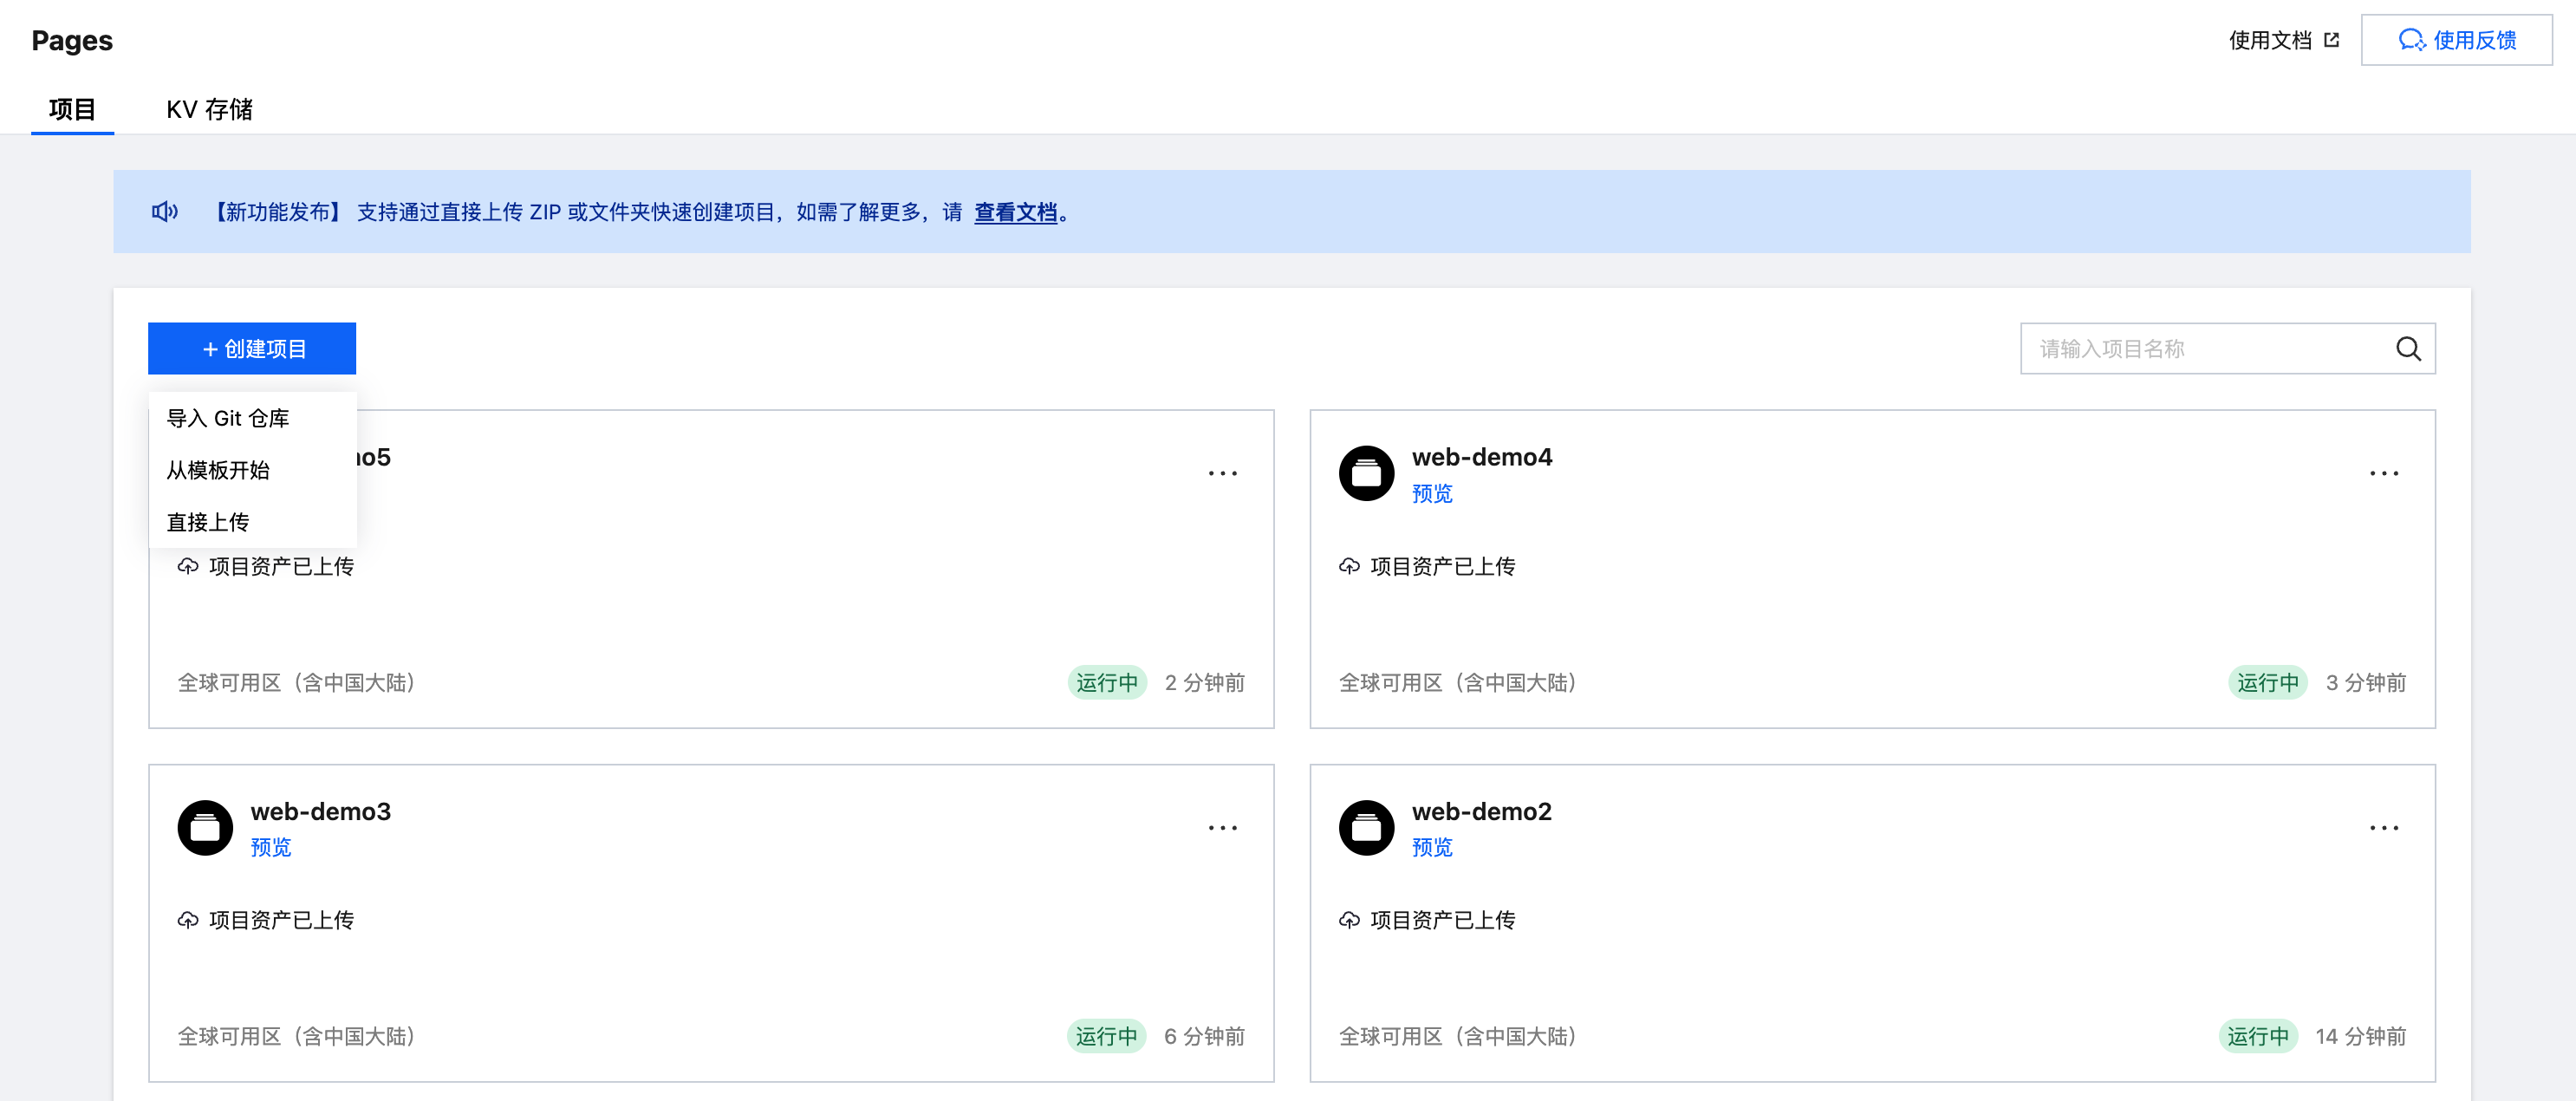Open web-demo2 project icon
The image size is (2576, 1101).
1366,827
